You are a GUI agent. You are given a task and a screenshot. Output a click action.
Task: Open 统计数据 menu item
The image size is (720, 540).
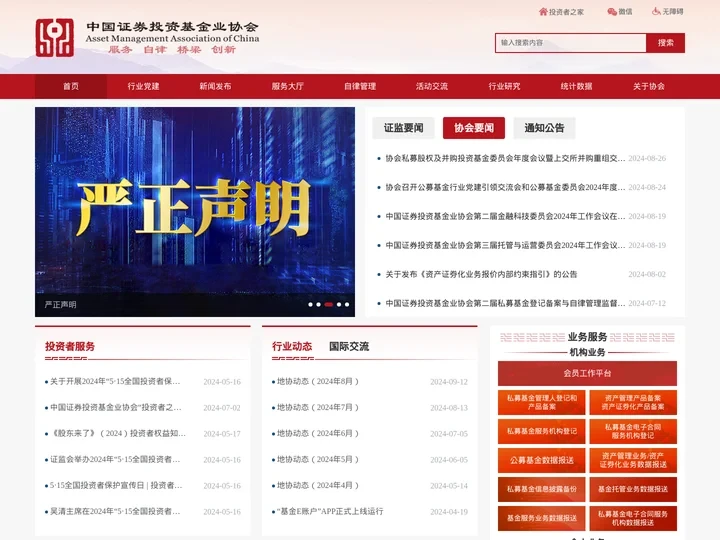coord(576,86)
